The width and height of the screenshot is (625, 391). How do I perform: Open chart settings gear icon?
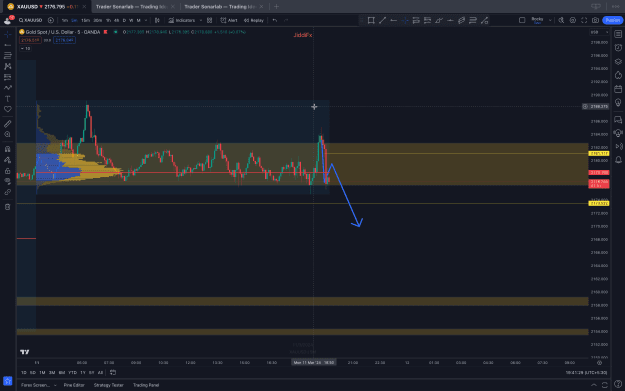click(x=573, y=20)
